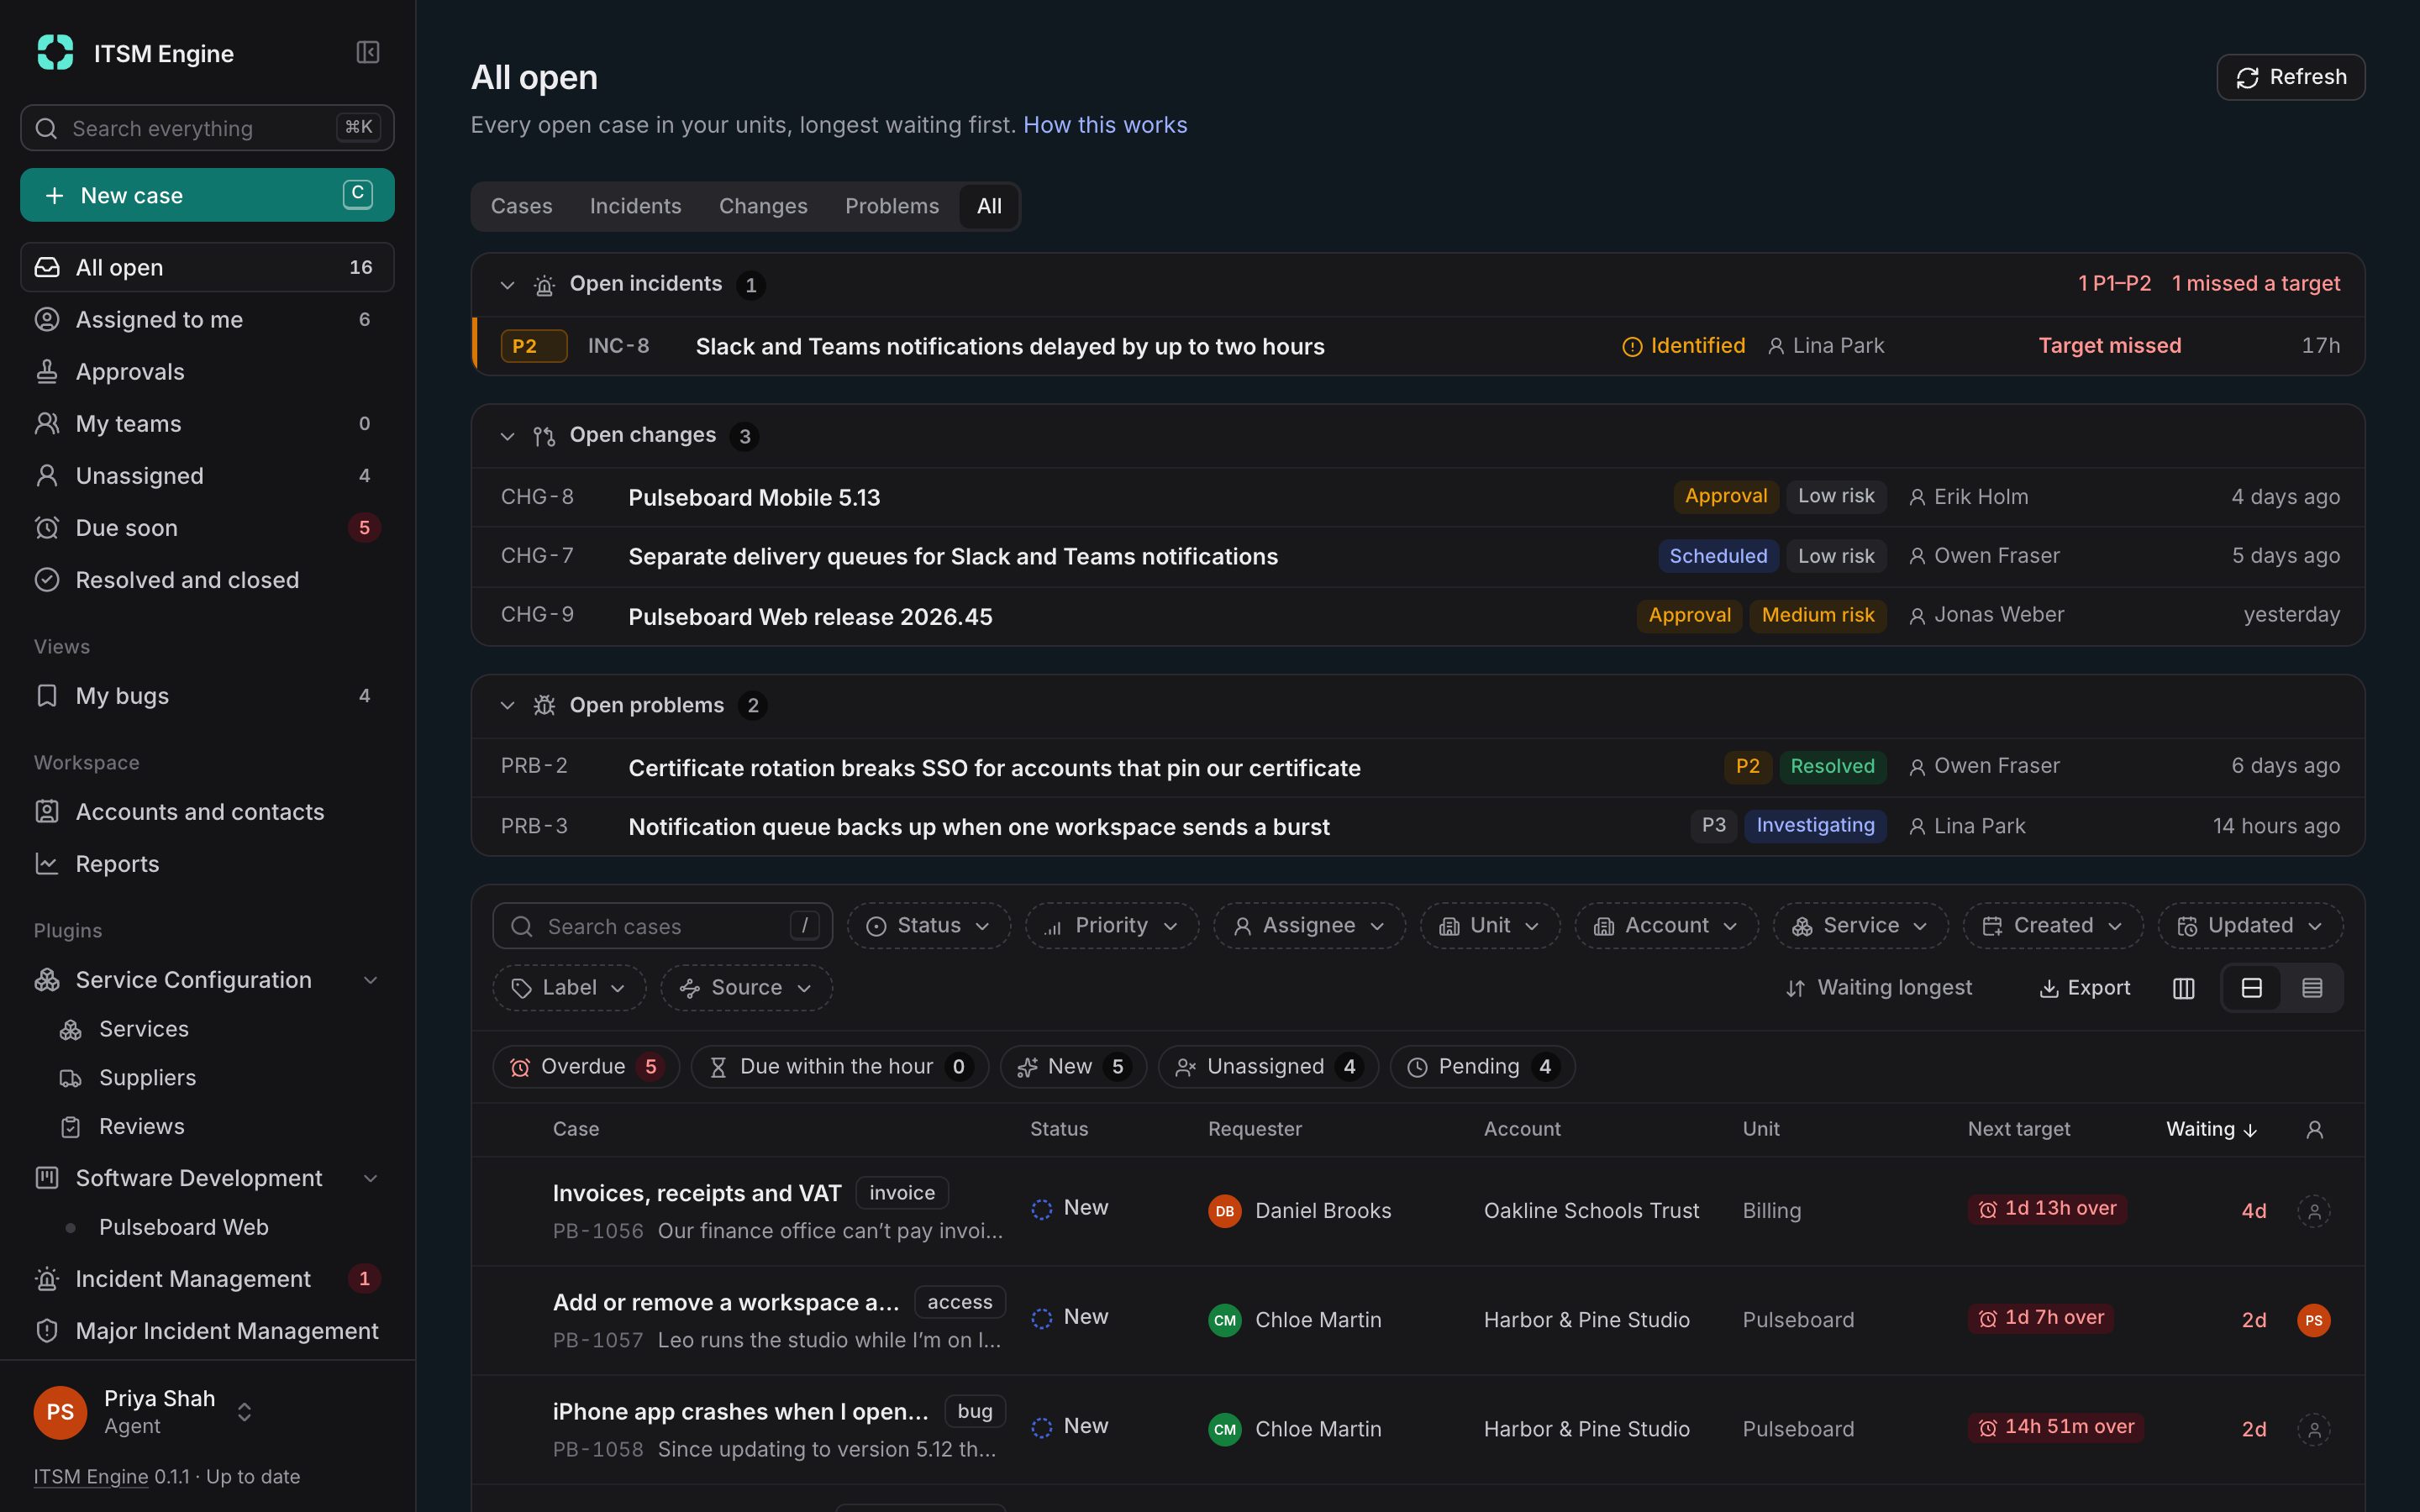This screenshot has width=2420, height=1512.
Task: Switch to comfortable row view
Action: pyautogui.click(x=2251, y=988)
